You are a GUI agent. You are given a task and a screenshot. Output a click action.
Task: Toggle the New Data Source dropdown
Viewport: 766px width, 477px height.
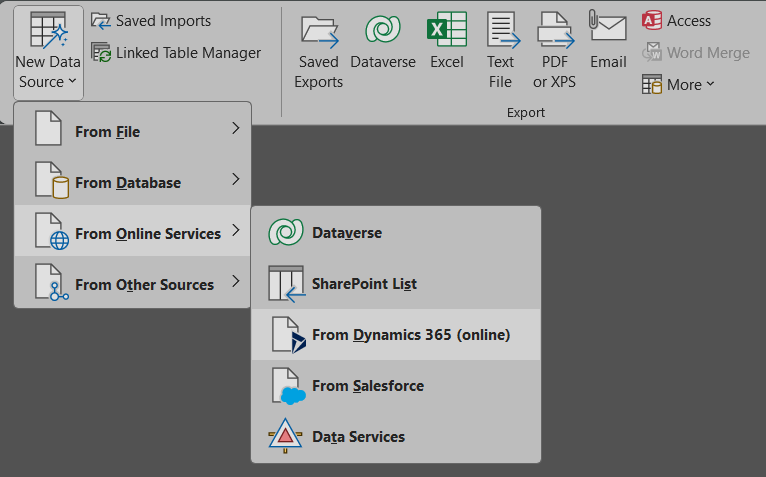click(48, 52)
